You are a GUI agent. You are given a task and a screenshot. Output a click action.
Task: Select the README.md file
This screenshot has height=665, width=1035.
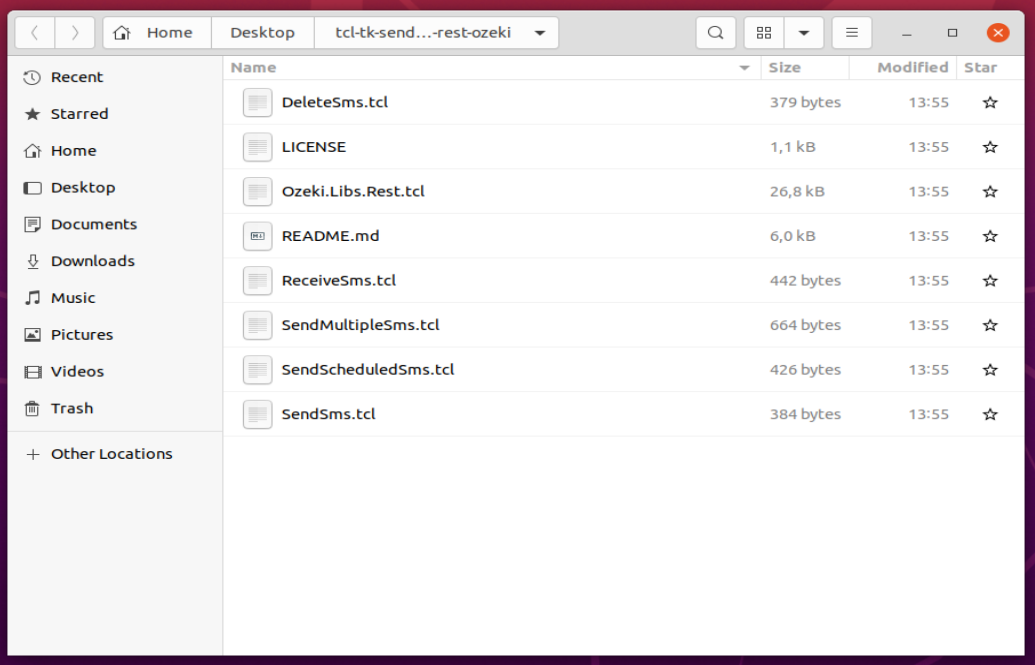point(330,236)
